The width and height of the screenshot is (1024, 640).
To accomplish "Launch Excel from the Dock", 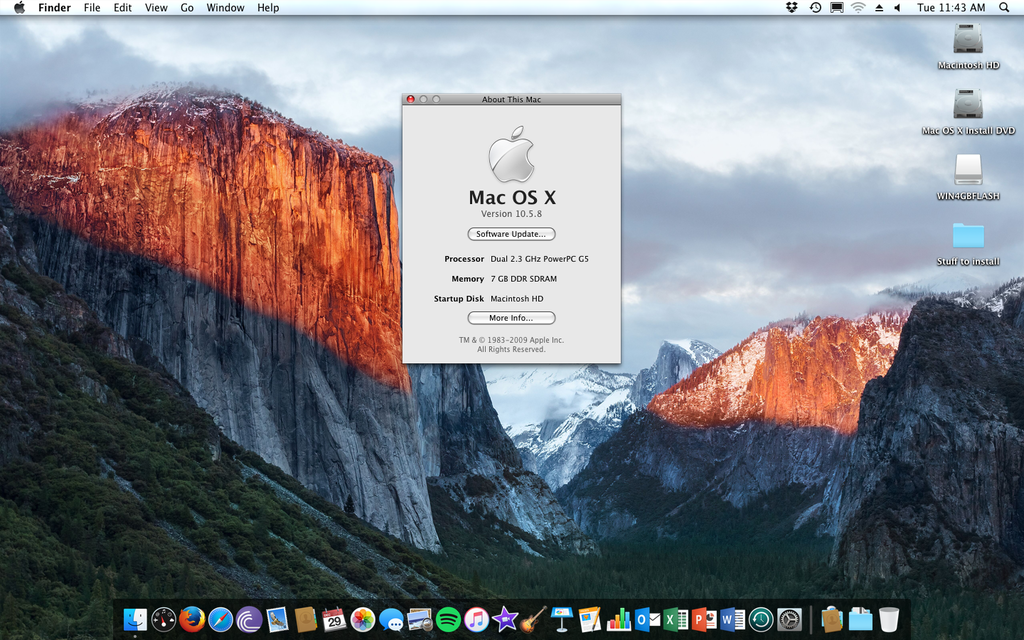I will [x=675, y=618].
